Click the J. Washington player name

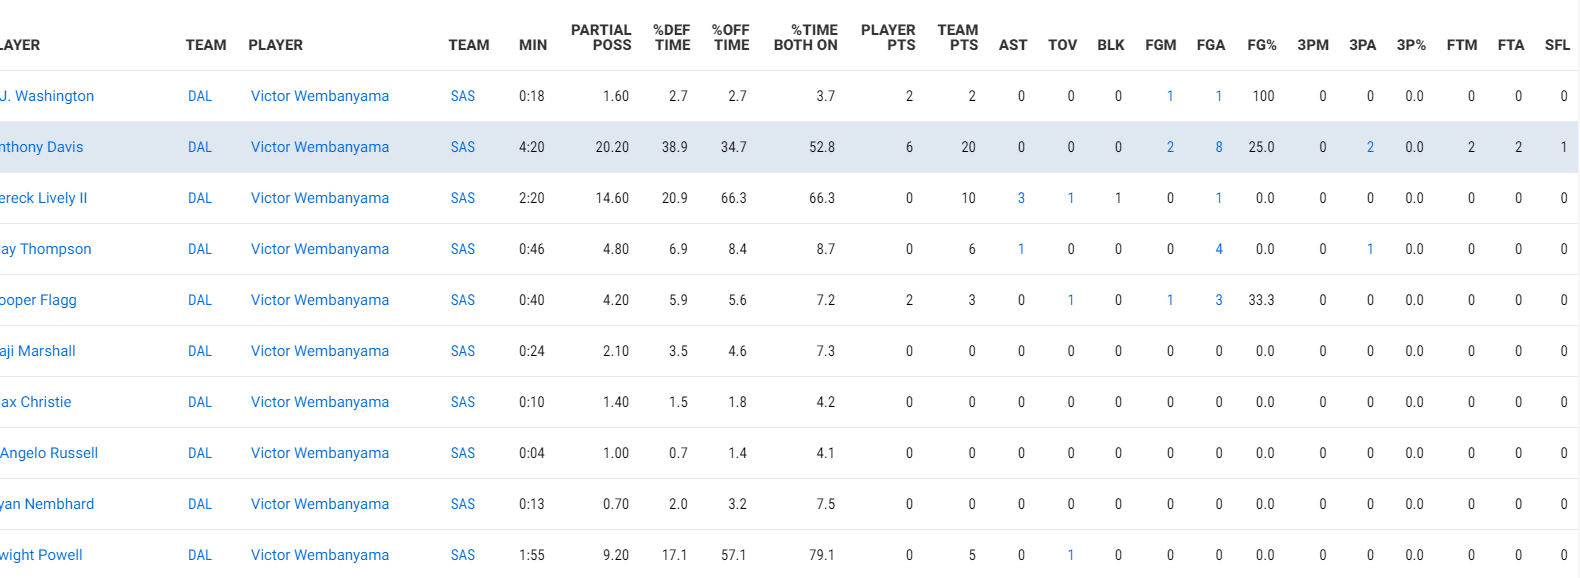pos(47,96)
